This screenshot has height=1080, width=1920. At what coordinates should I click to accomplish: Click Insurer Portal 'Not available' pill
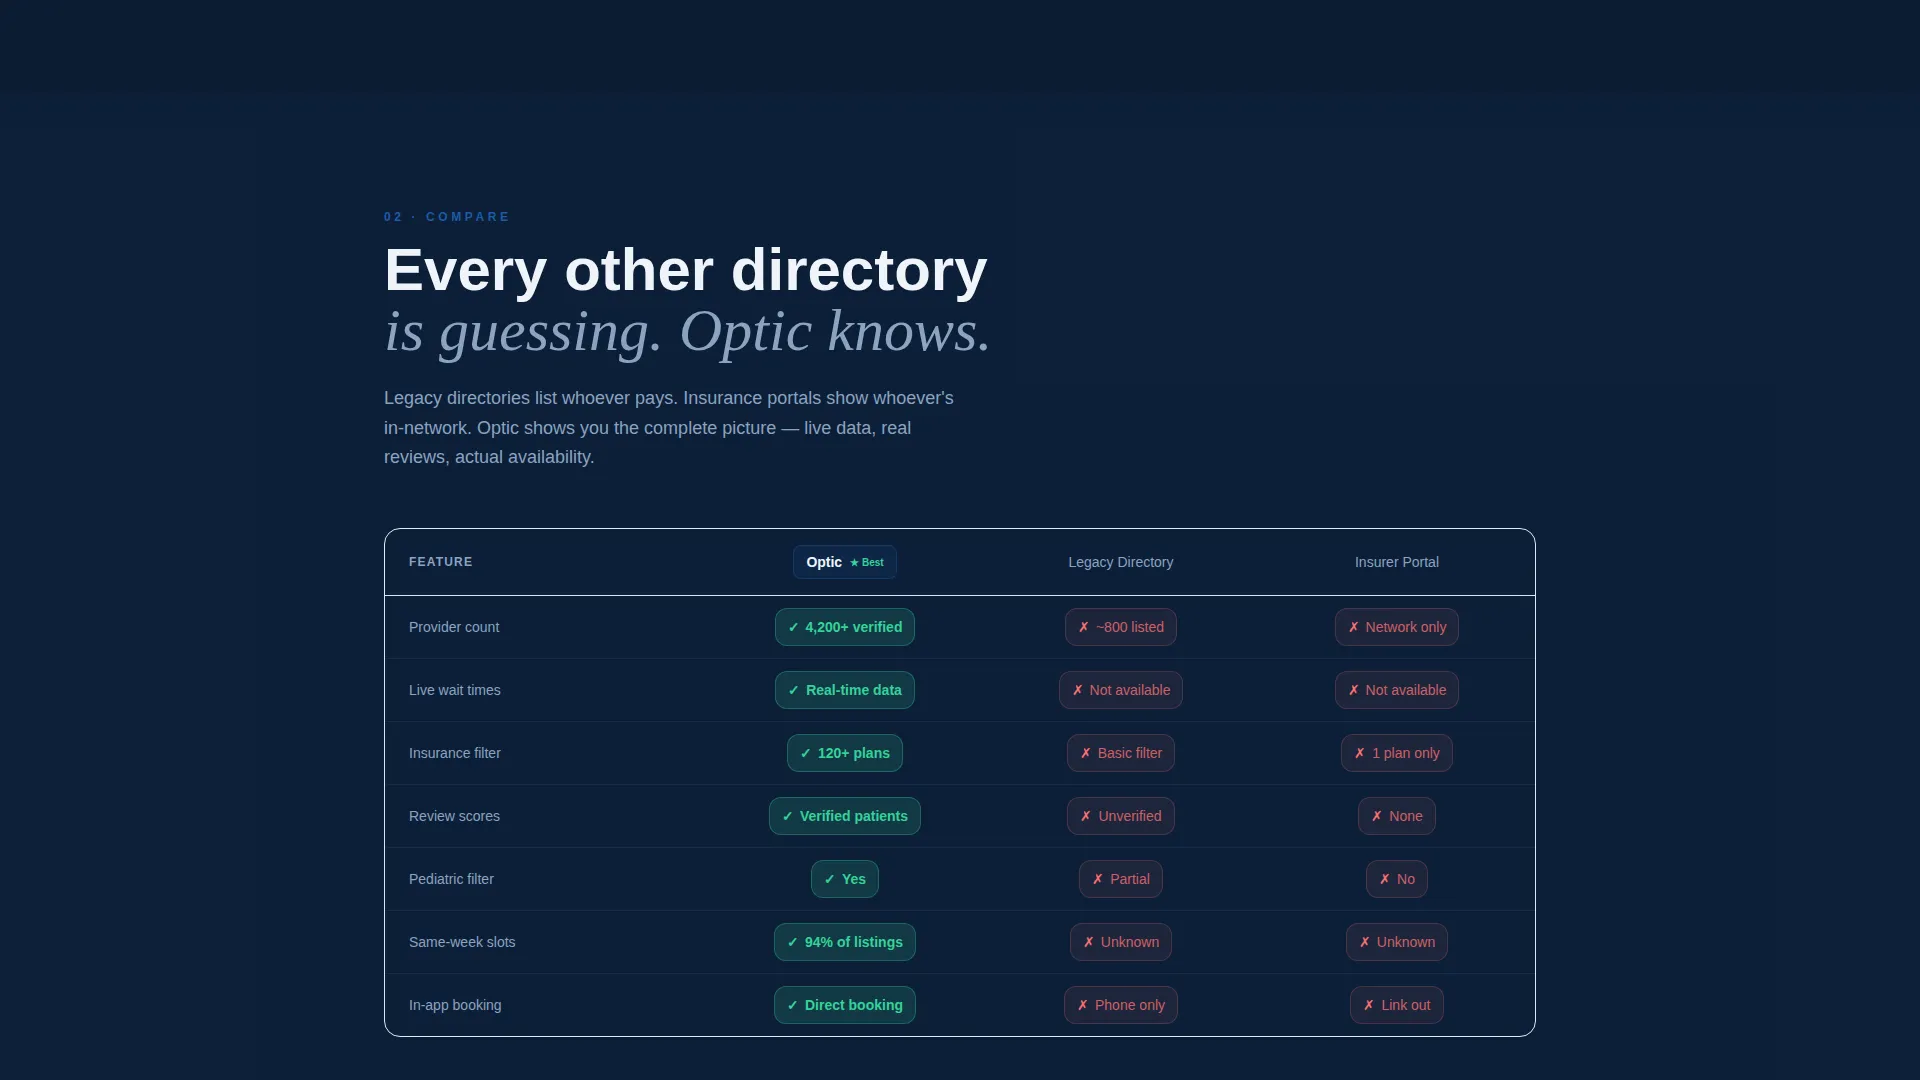(x=1396, y=690)
